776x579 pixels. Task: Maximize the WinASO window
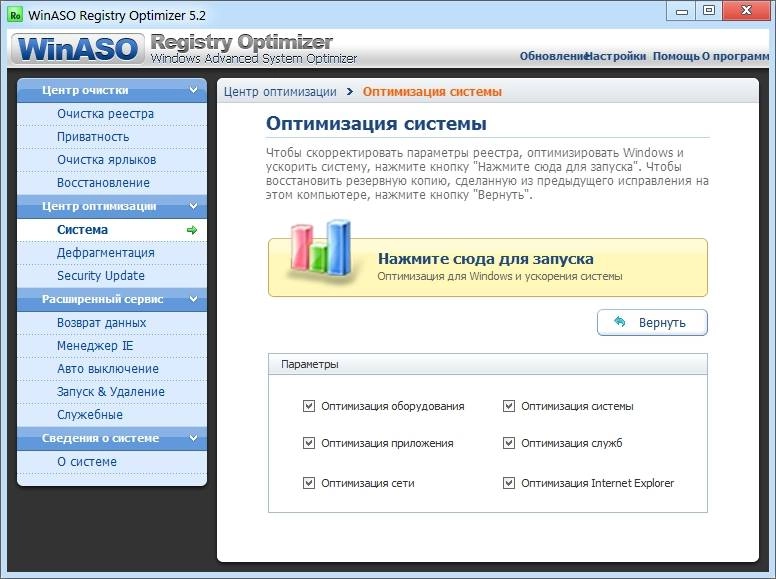pyautogui.click(x=709, y=11)
